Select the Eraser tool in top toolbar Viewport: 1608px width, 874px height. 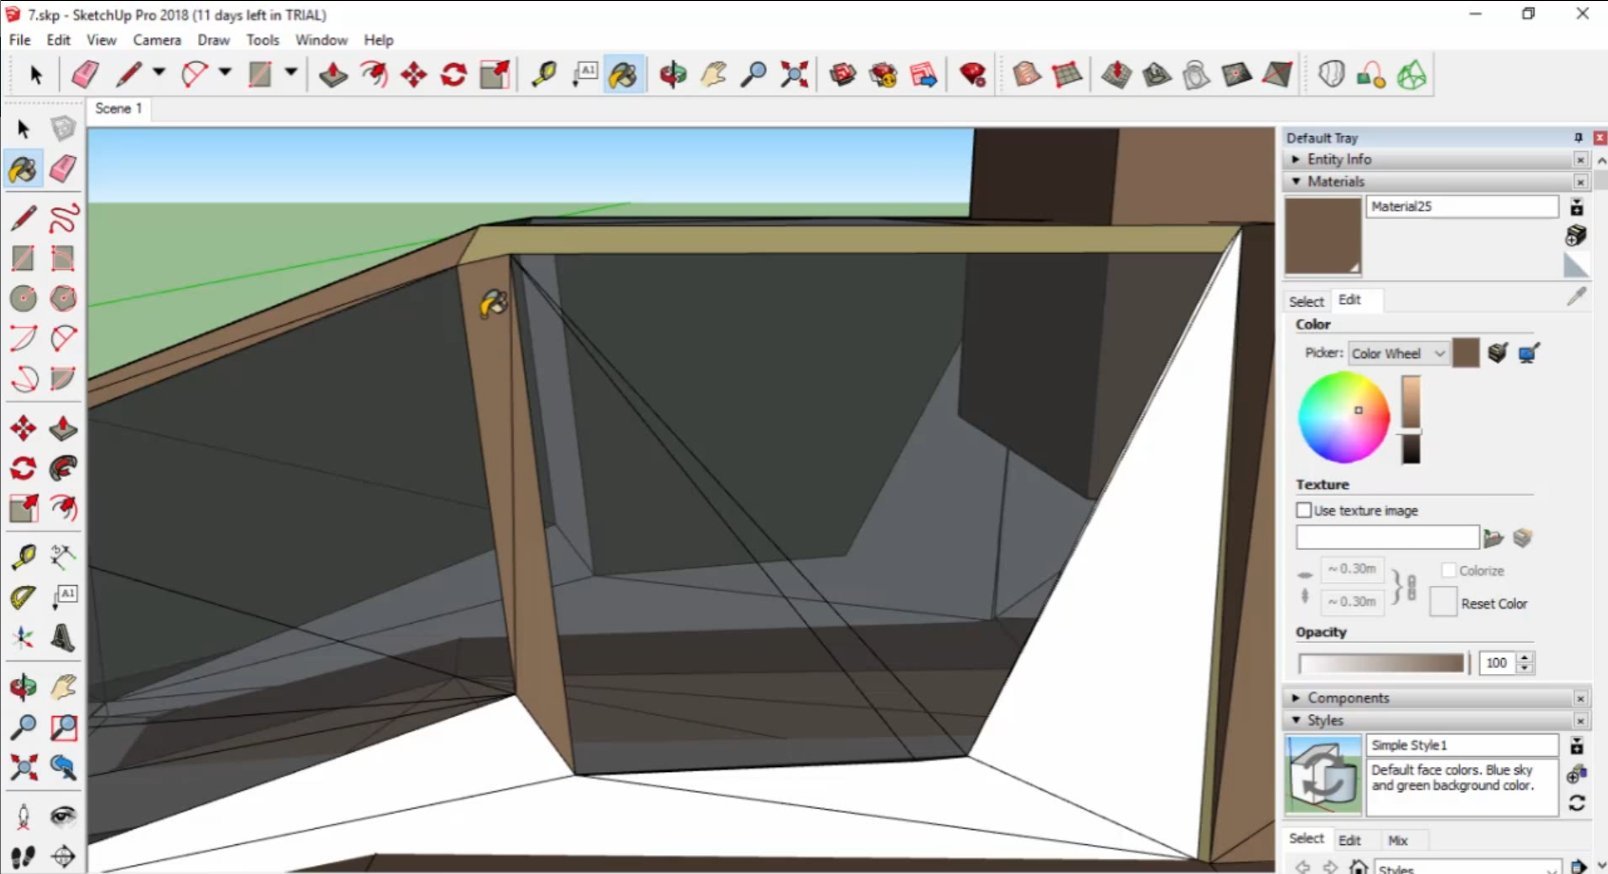coord(85,75)
